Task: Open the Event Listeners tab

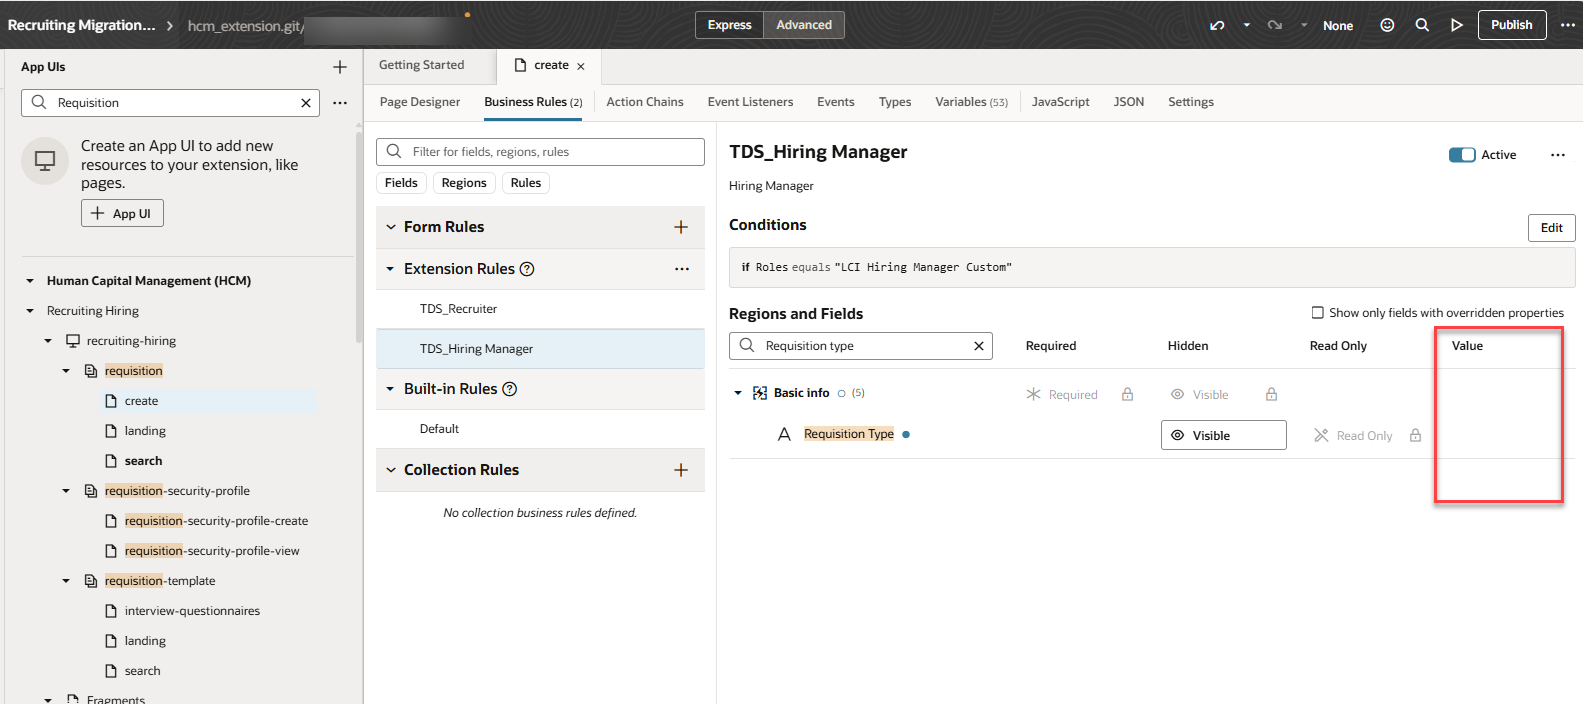Action: pyautogui.click(x=750, y=102)
